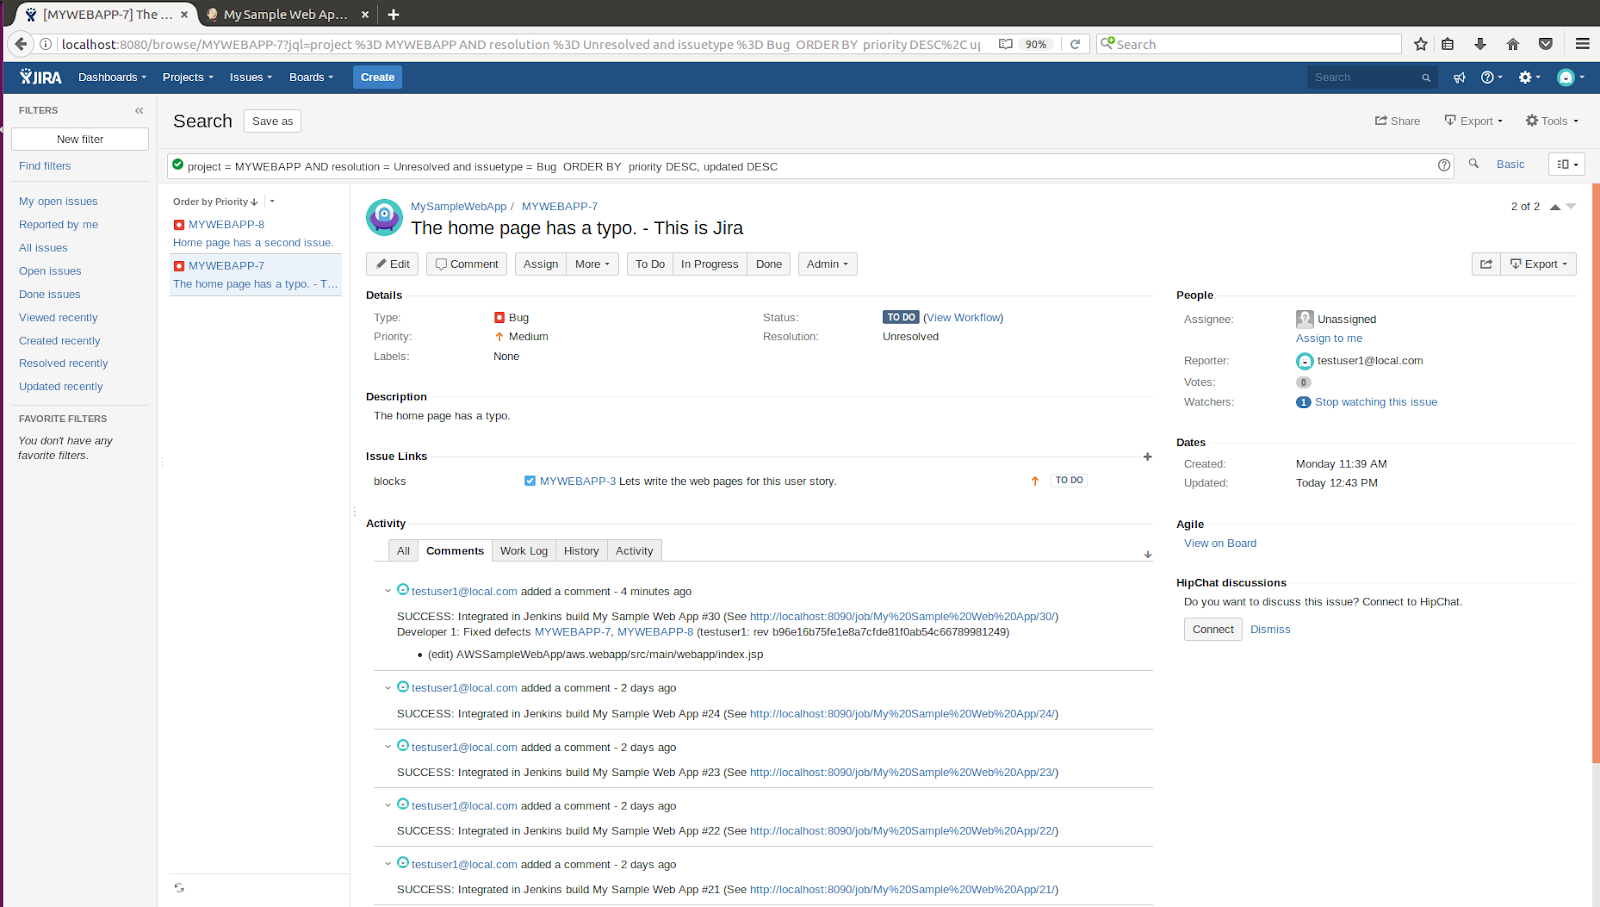The width and height of the screenshot is (1600, 907).
Task: Open the More actions dropdown
Action: point(593,264)
